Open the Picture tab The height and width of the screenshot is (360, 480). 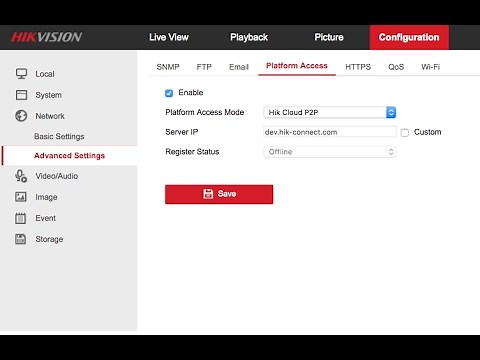329,37
